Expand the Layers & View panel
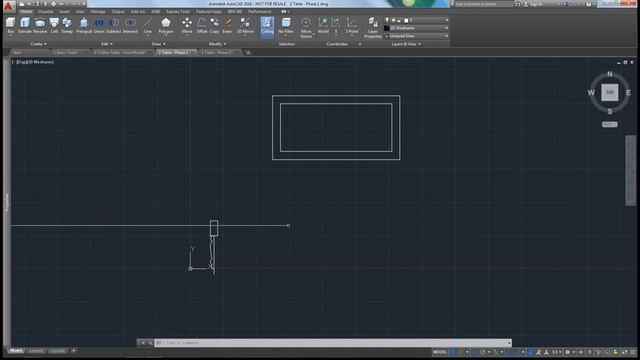The height and width of the screenshot is (360, 640). click(x=406, y=44)
